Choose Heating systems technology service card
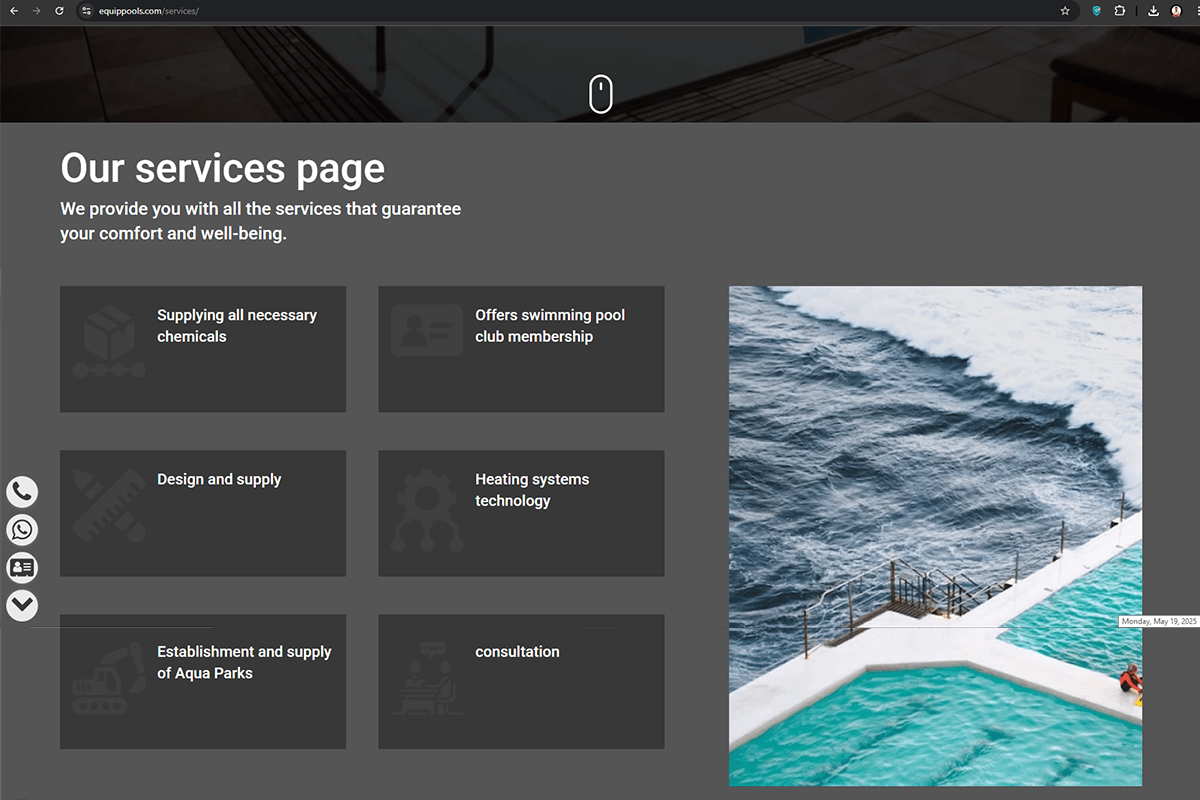The image size is (1200, 800). (x=521, y=513)
